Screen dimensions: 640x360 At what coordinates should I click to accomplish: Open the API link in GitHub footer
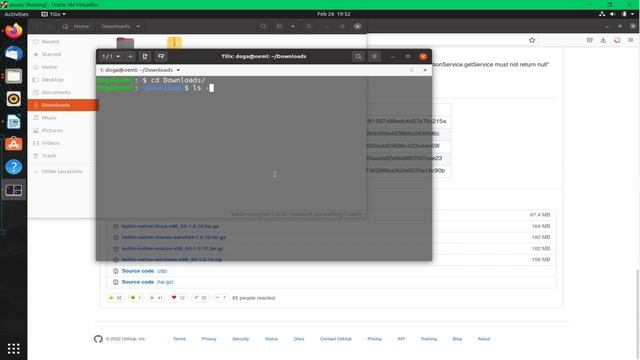click(x=401, y=339)
